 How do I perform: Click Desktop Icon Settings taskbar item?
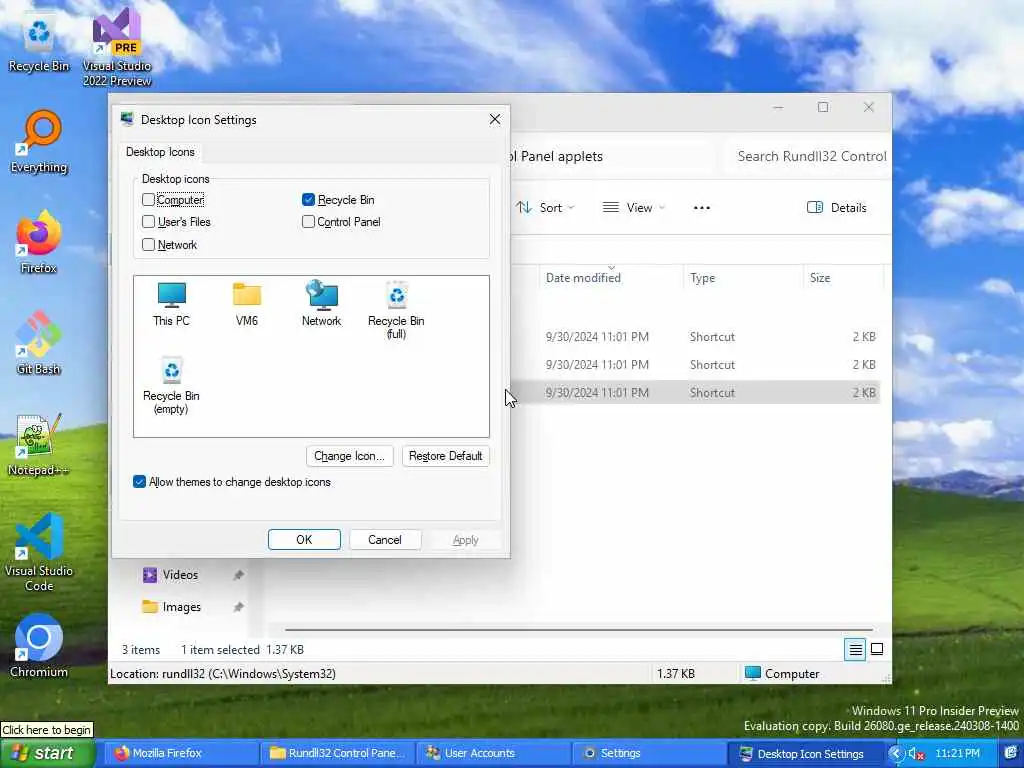click(805, 753)
